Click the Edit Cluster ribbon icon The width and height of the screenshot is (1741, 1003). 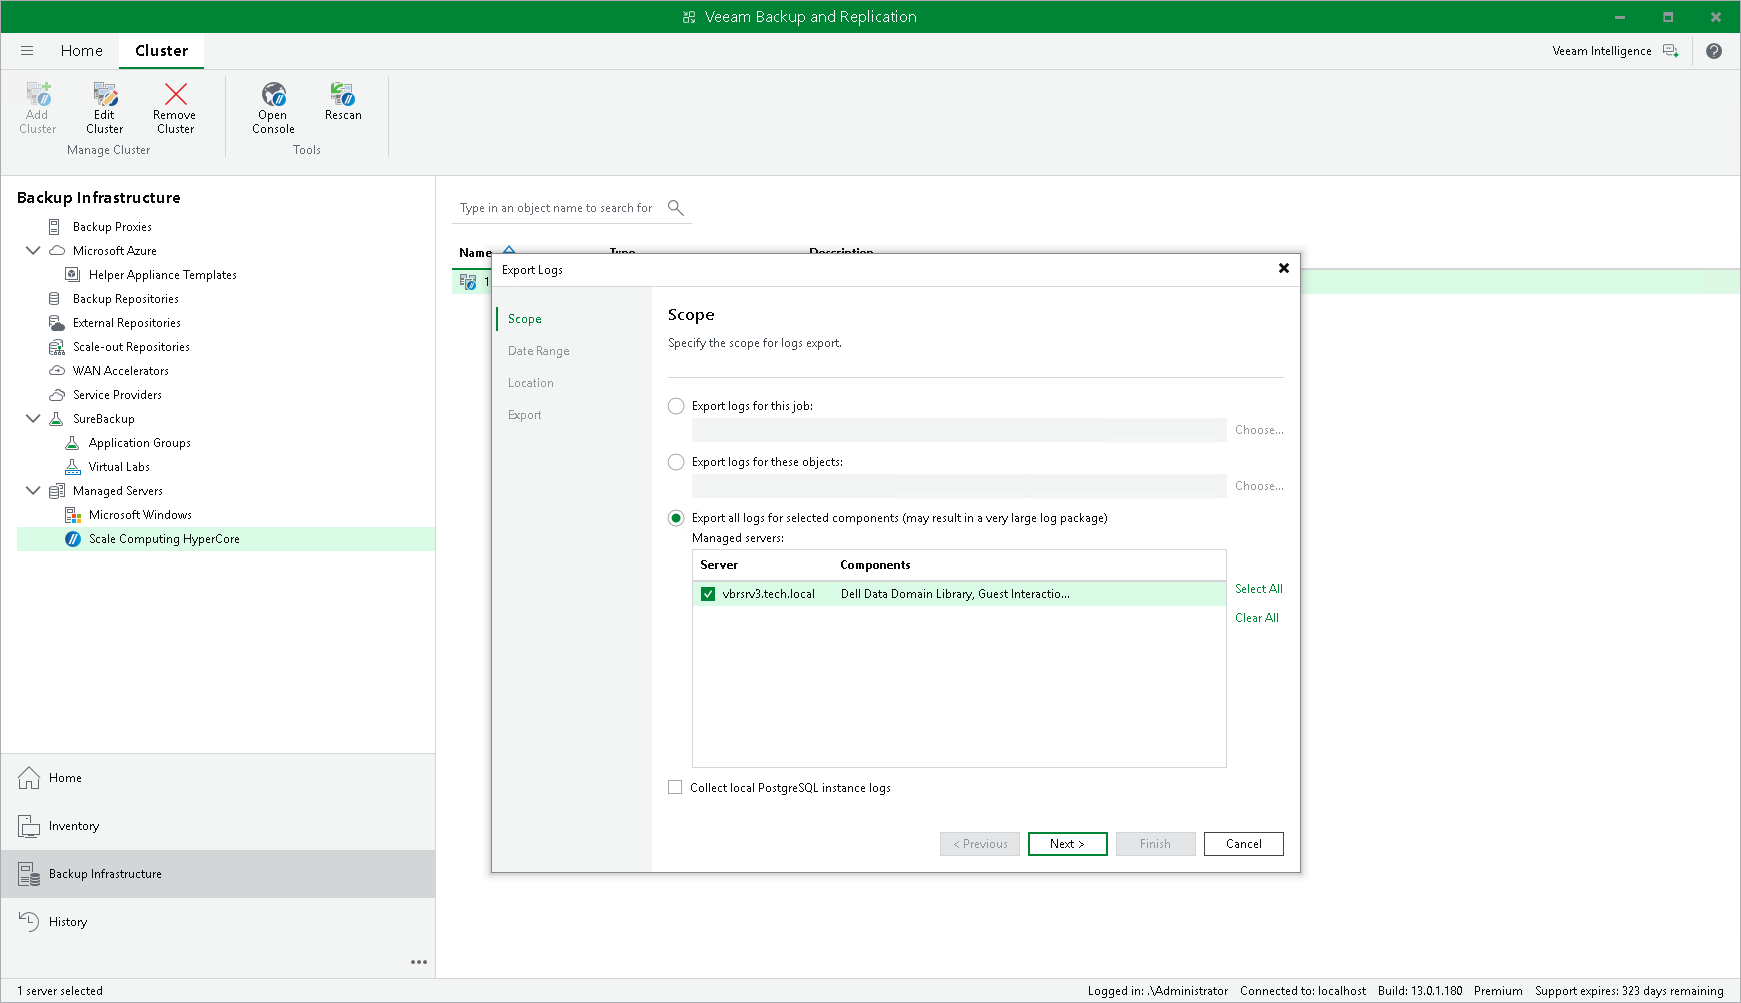pyautogui.click(x=105, y=94)
